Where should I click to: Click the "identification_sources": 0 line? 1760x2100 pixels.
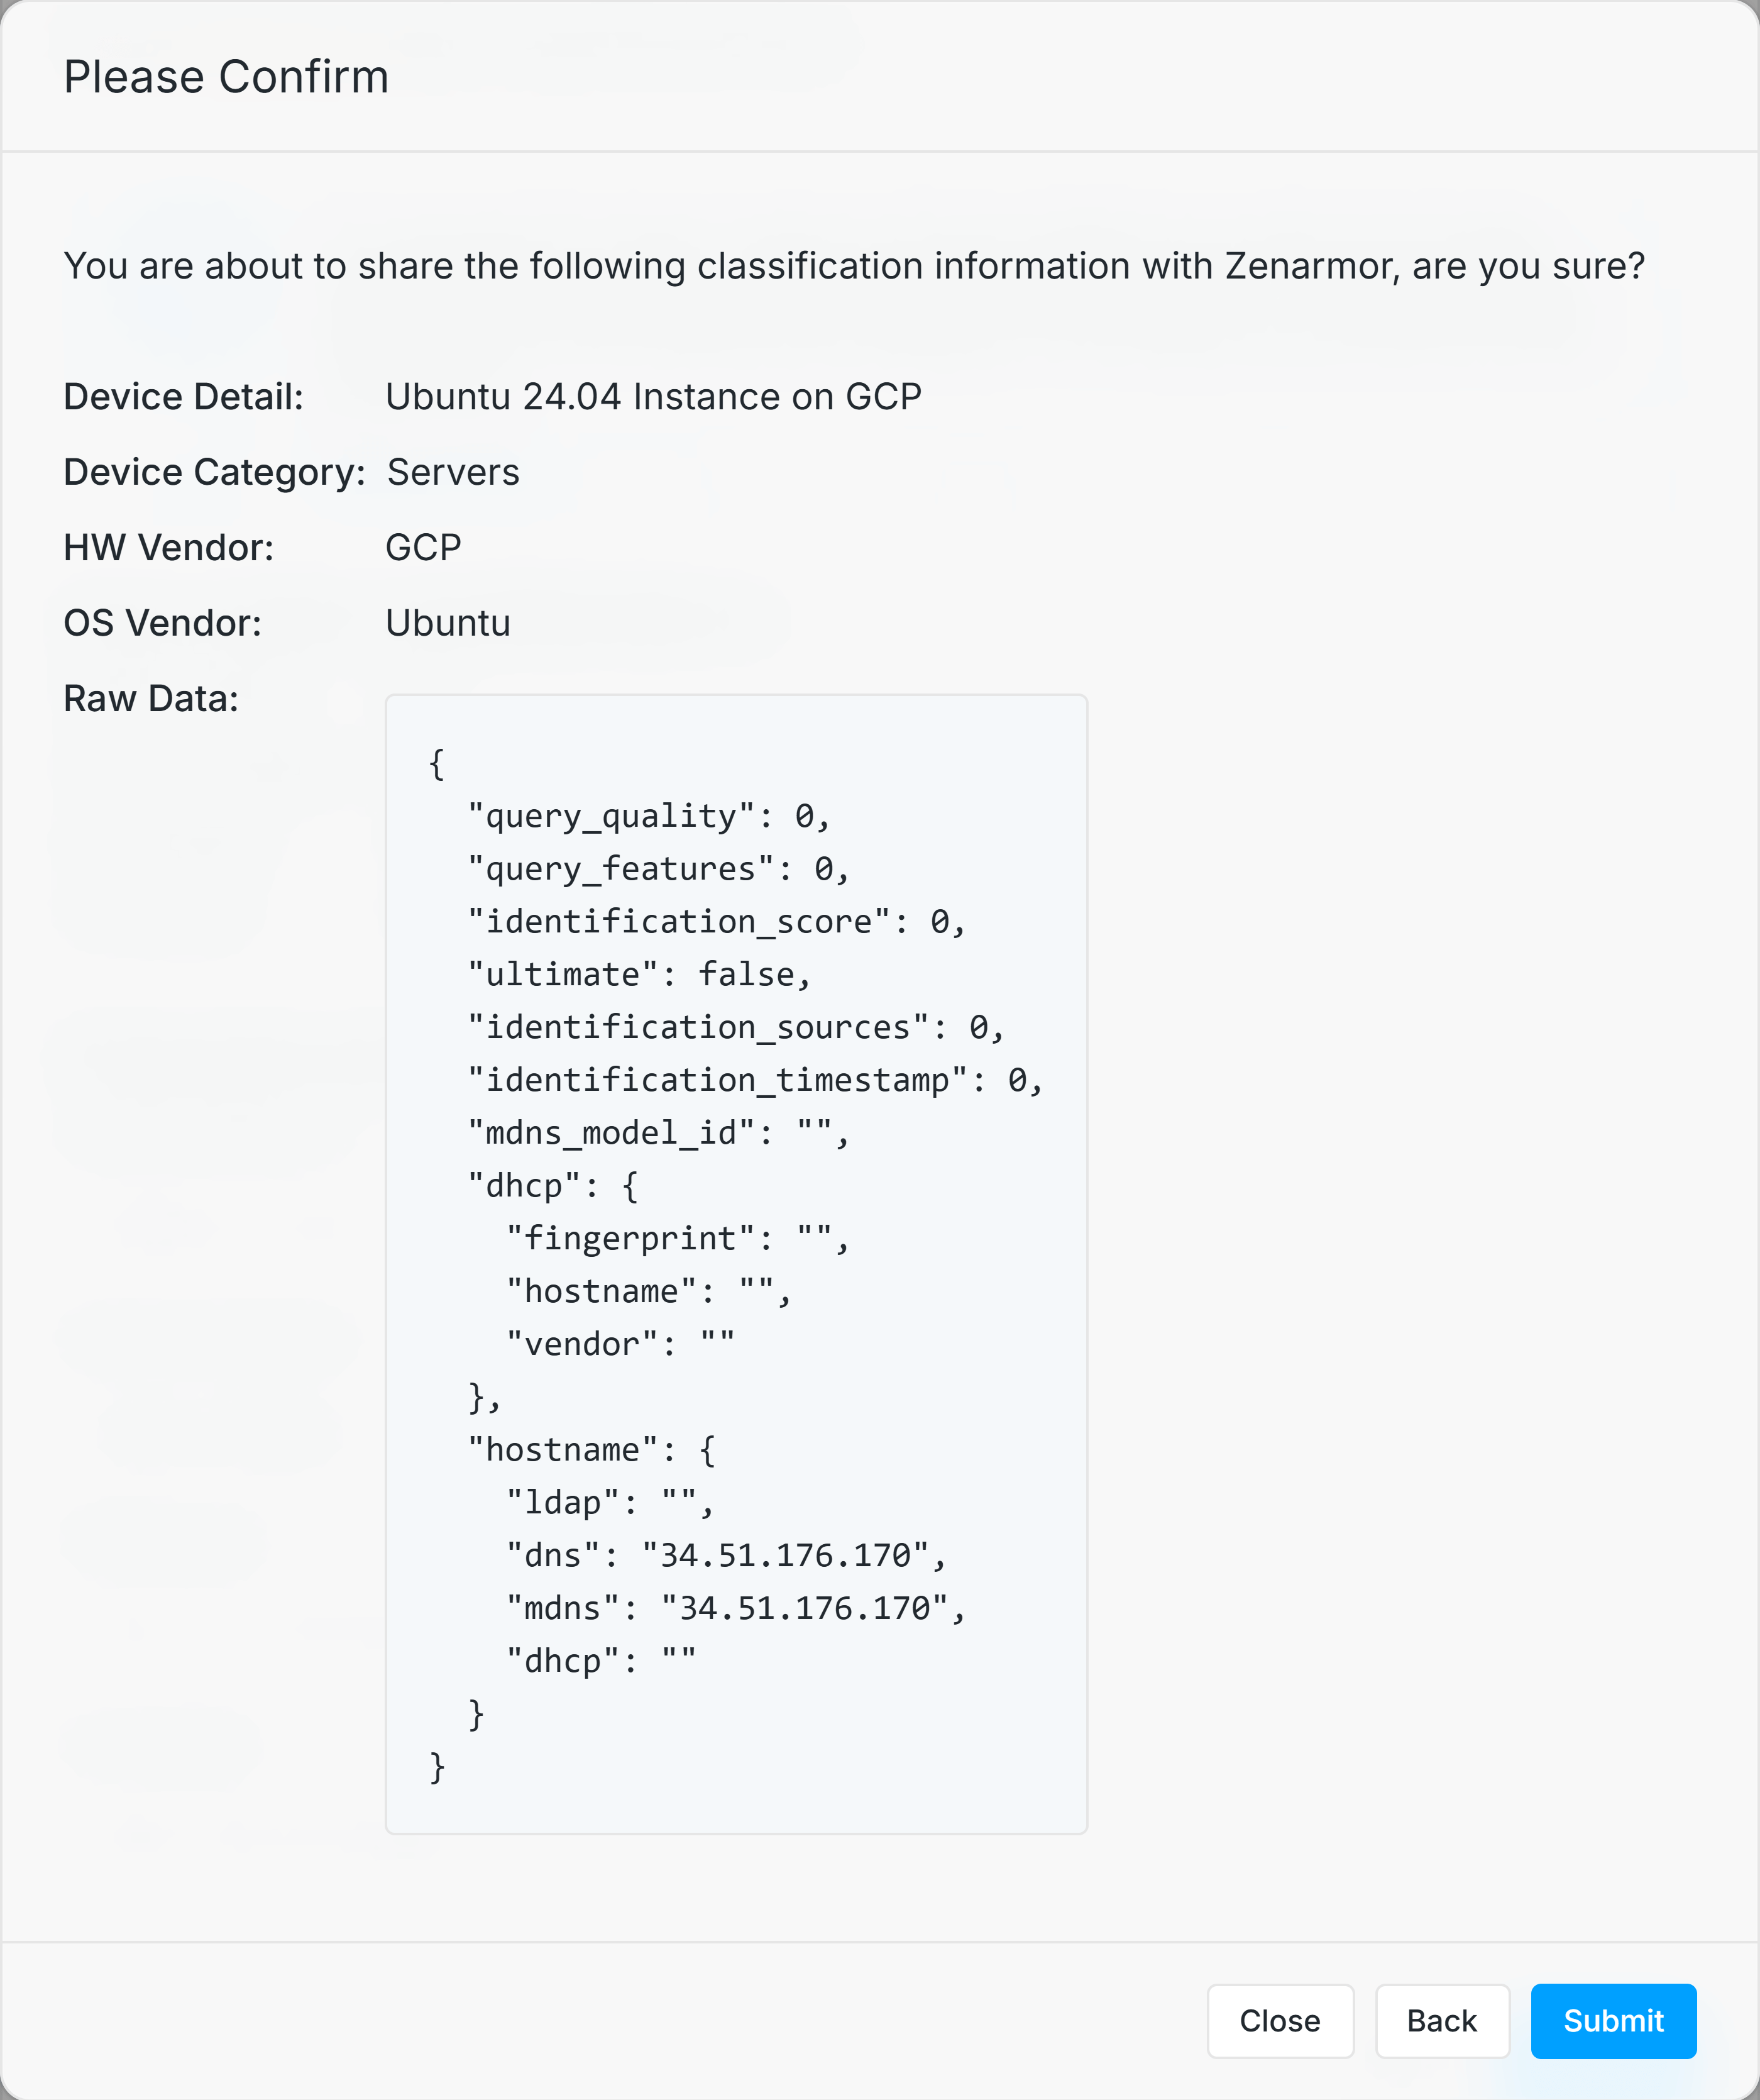click(736, 1028)
